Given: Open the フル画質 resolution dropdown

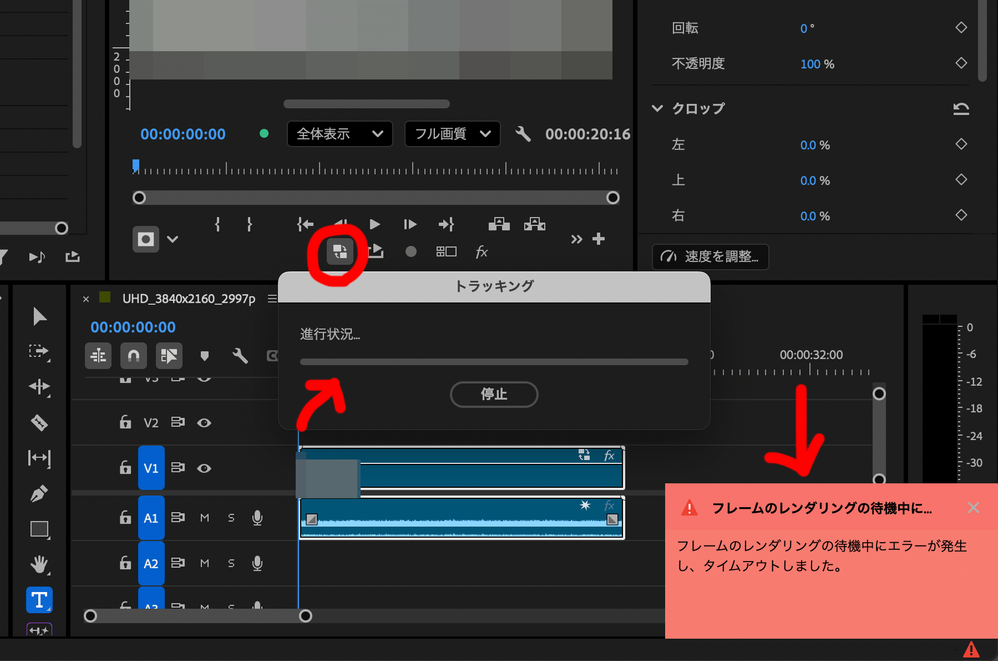Looking at the screenshot, I should 453,134.
